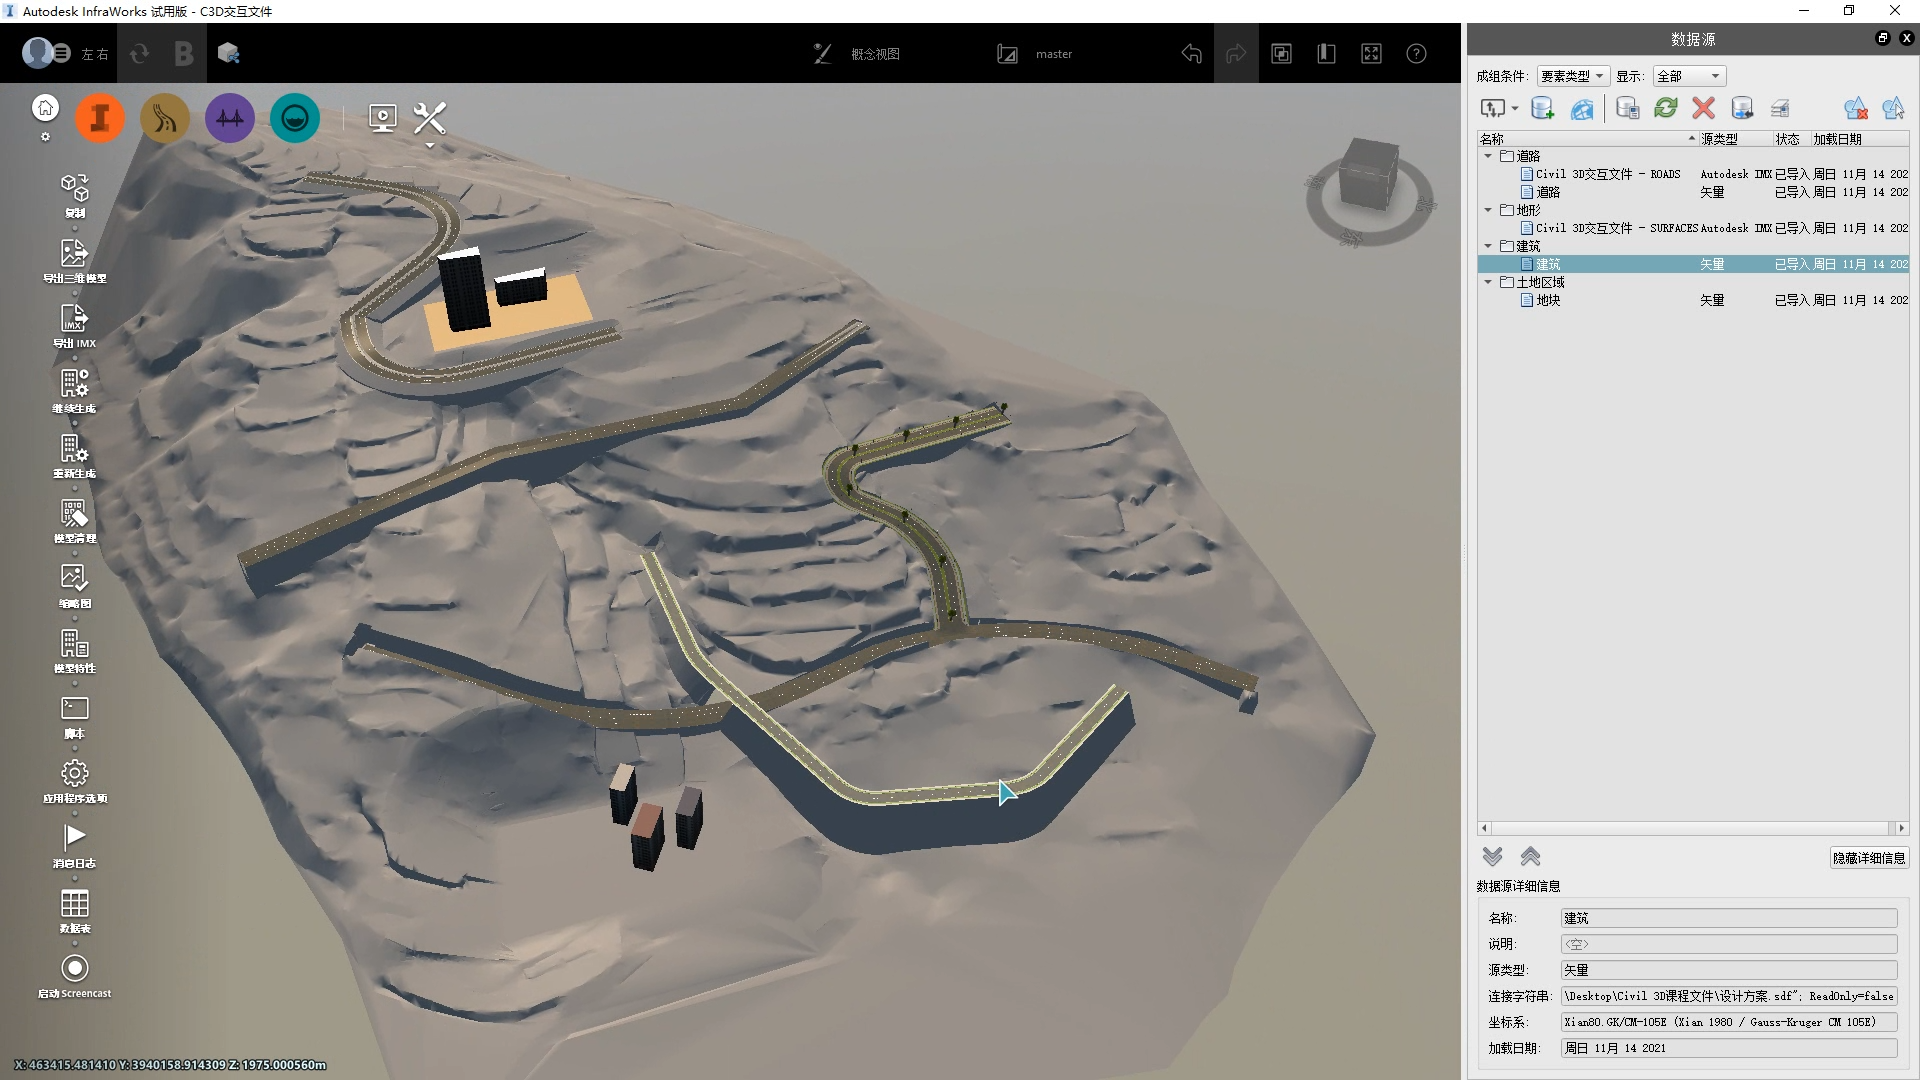Screen dimensions: 1920x1080
Task: Click add database data source icon
Action: pyautogui.click(x=1542, y=108)
